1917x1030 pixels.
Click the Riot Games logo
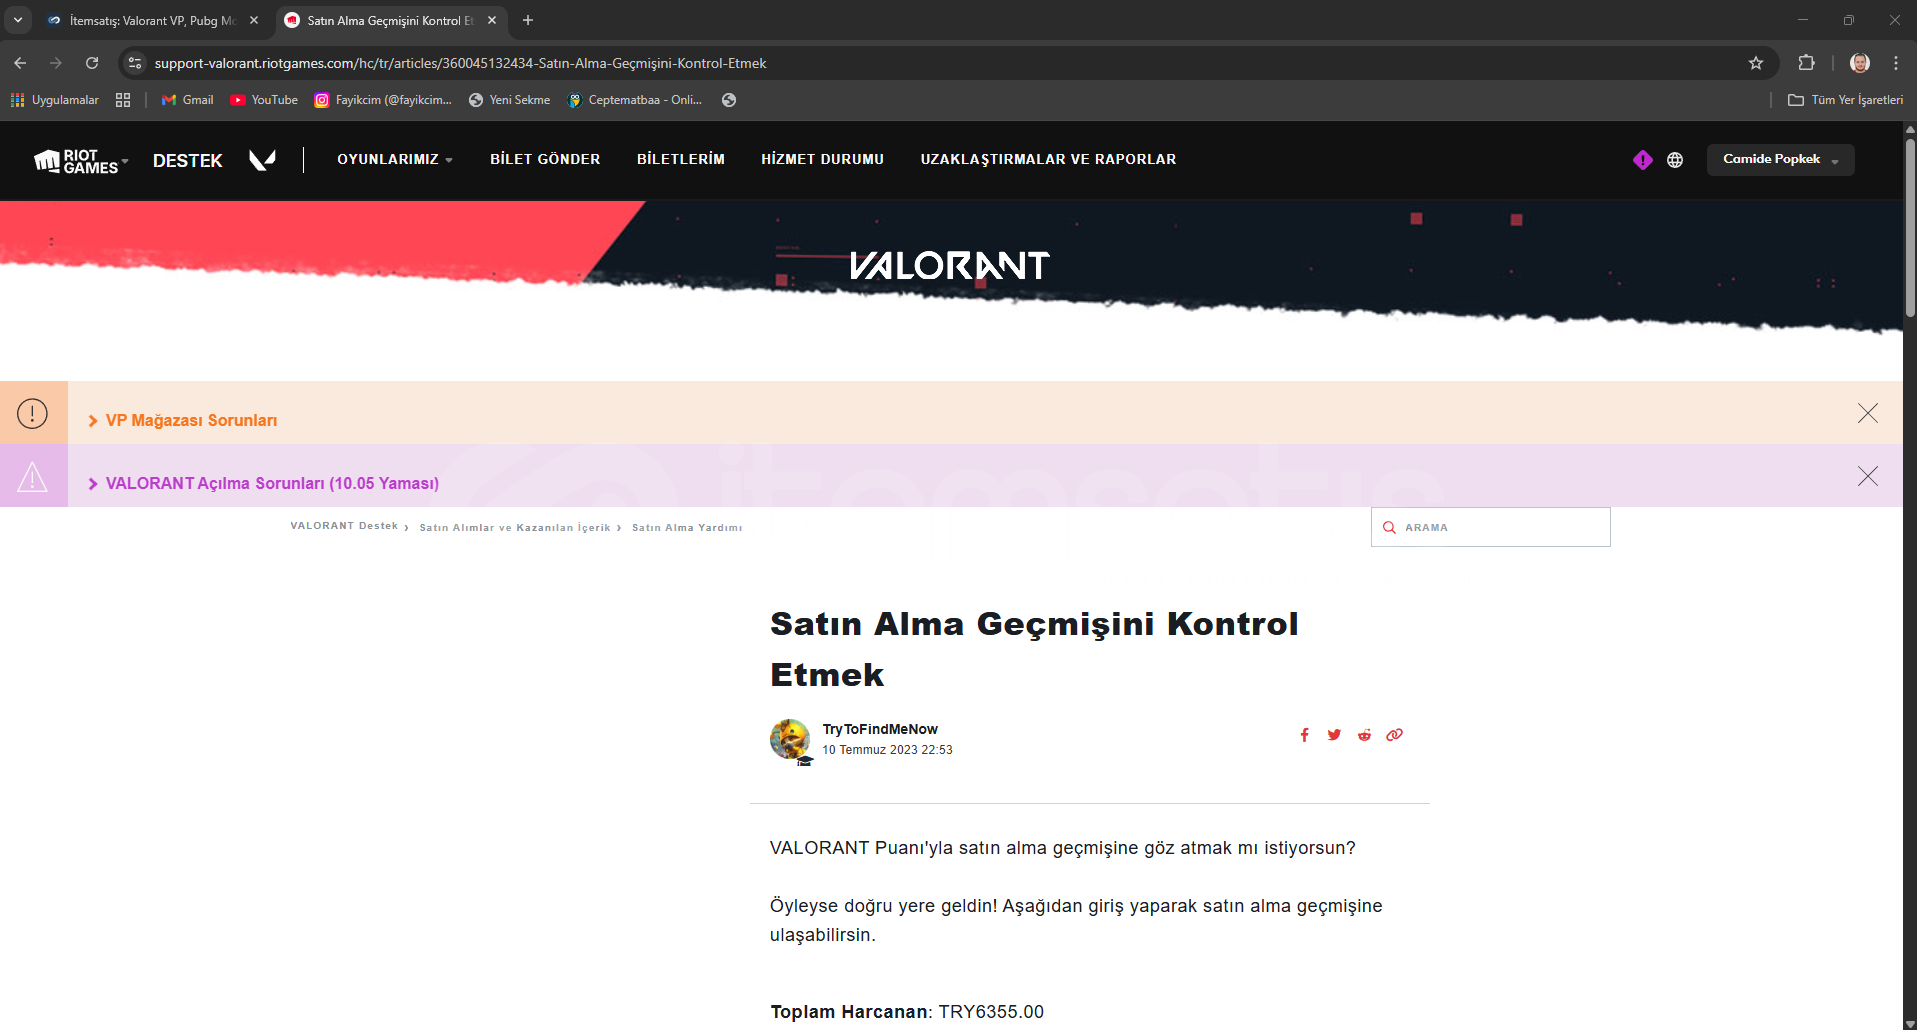tap(76, 161)
